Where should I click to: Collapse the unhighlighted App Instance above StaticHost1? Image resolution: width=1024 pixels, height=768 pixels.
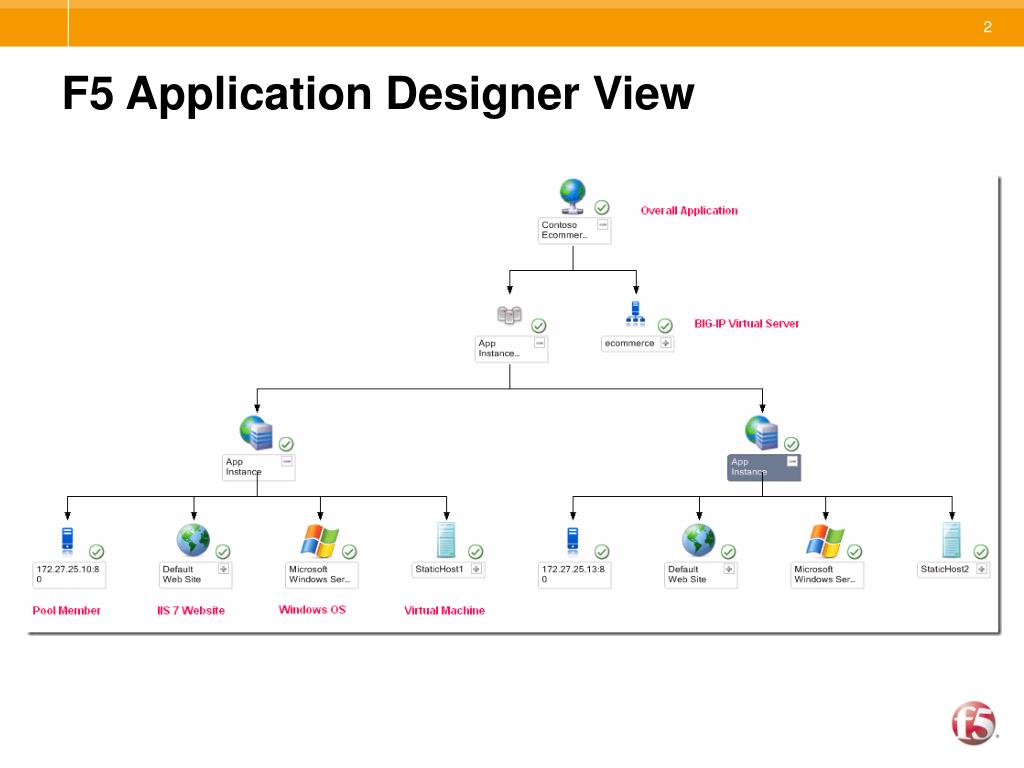point(287,461)
